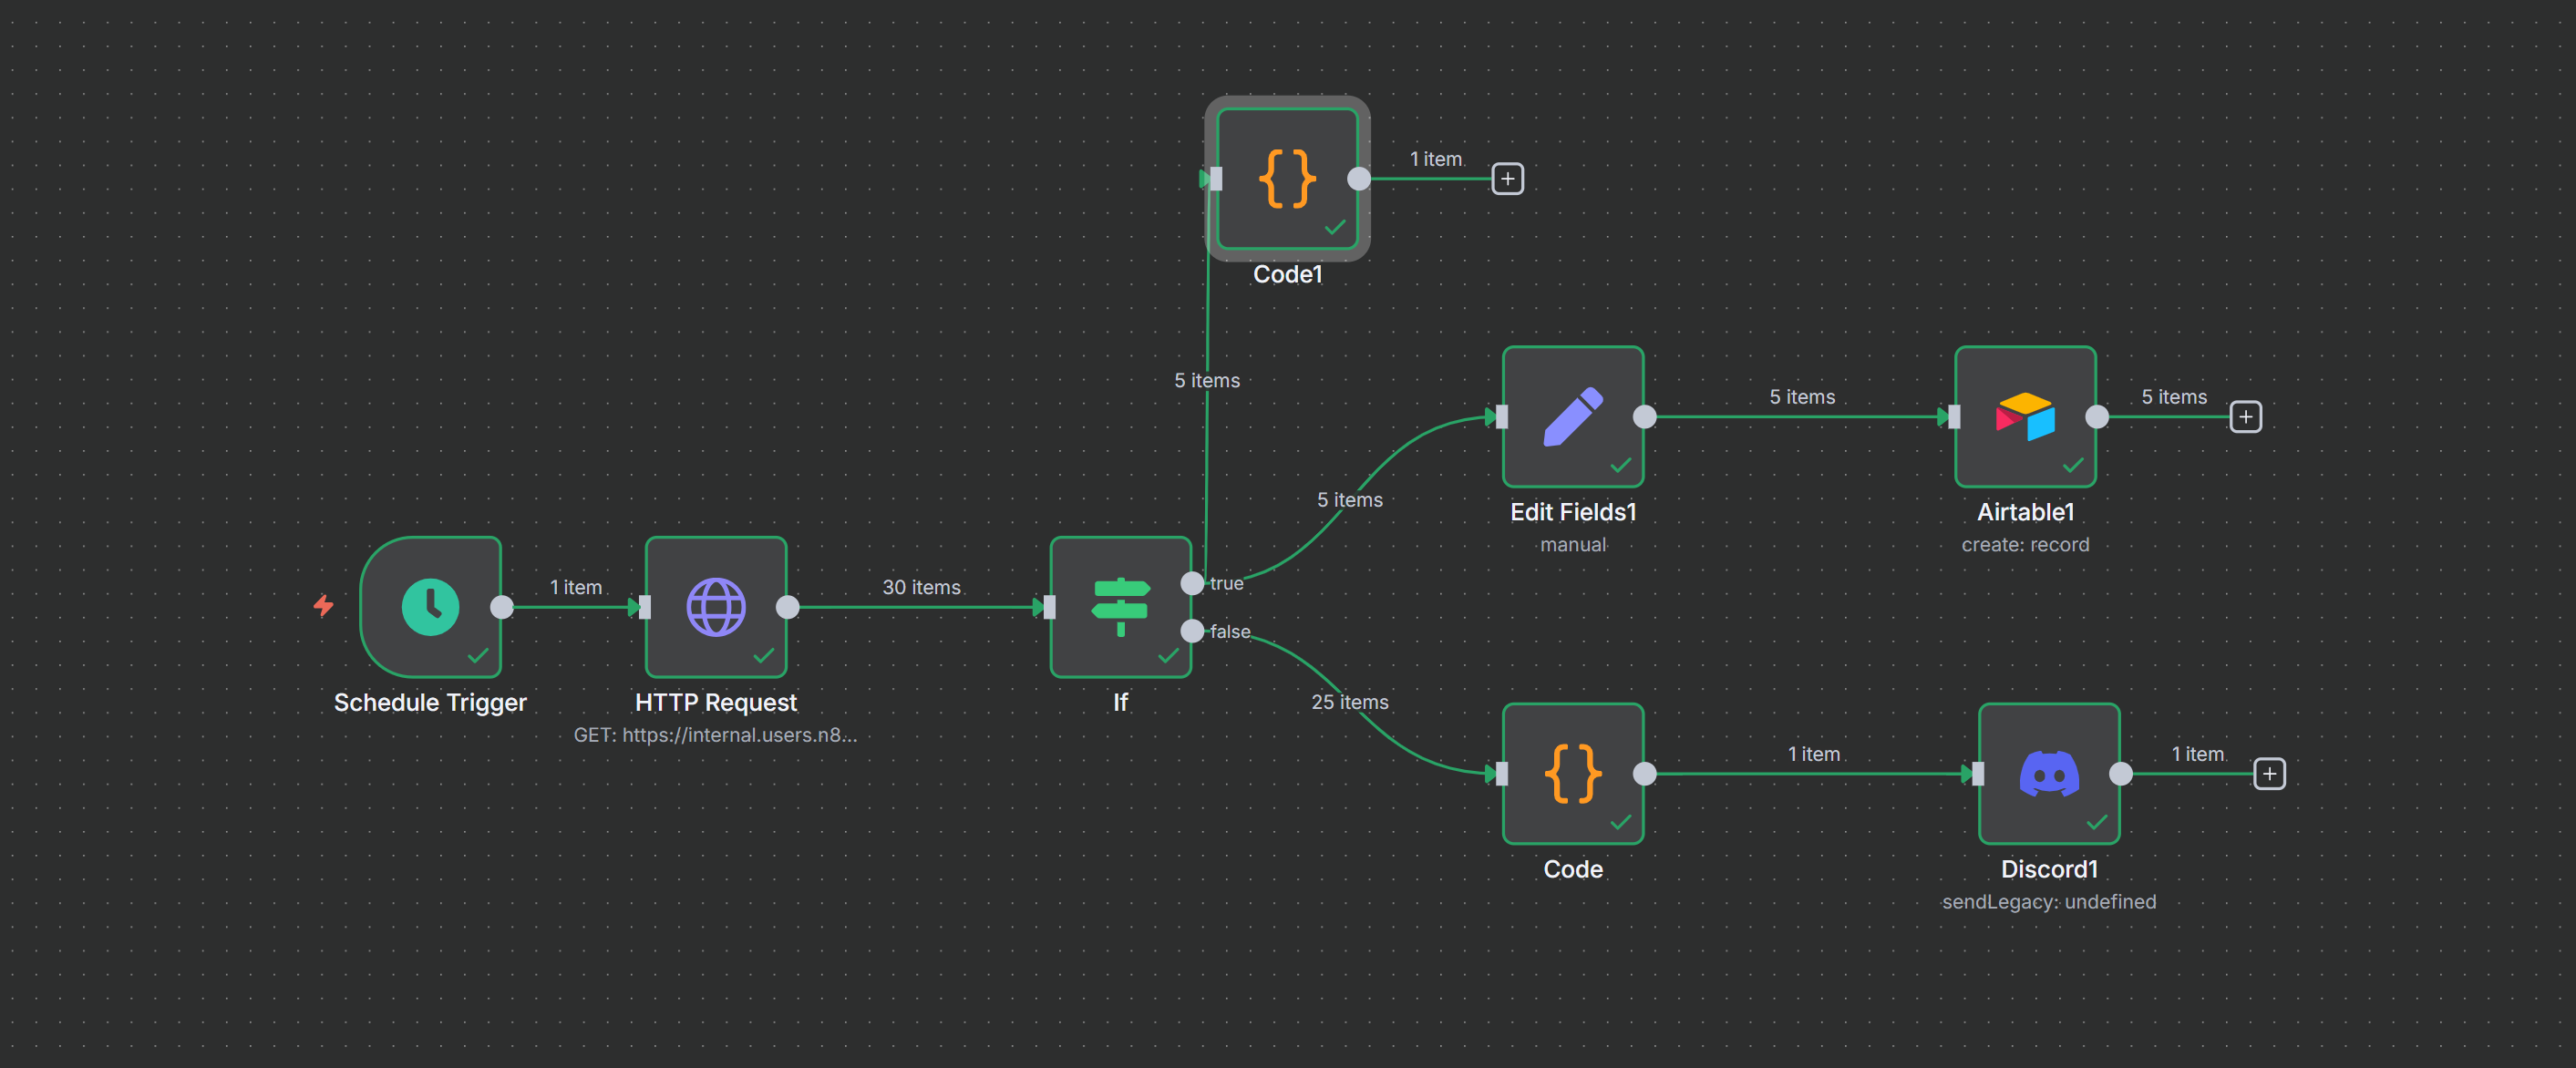
Task: Click the HTTP Request GET URL subtitle
Action: [715, 735]
